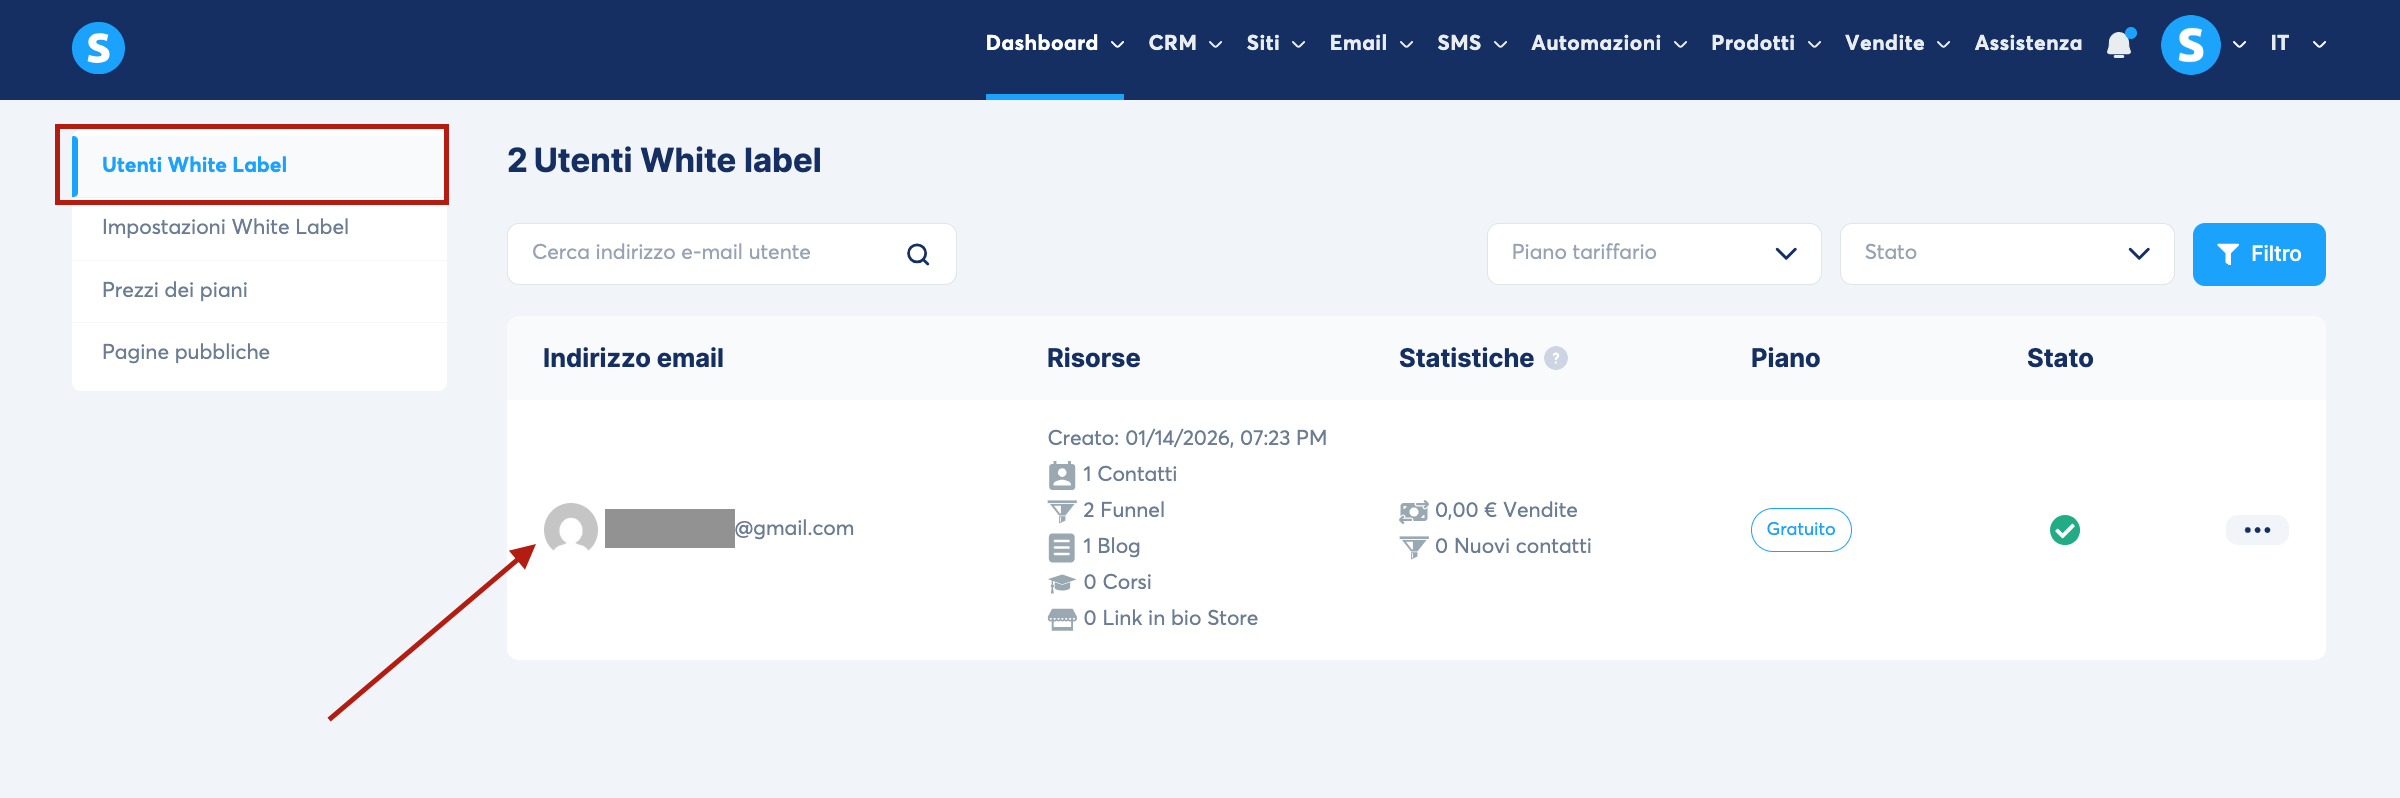
Task: Open Pagine pubbliche in sidebar
Action: tap(259, 352)
